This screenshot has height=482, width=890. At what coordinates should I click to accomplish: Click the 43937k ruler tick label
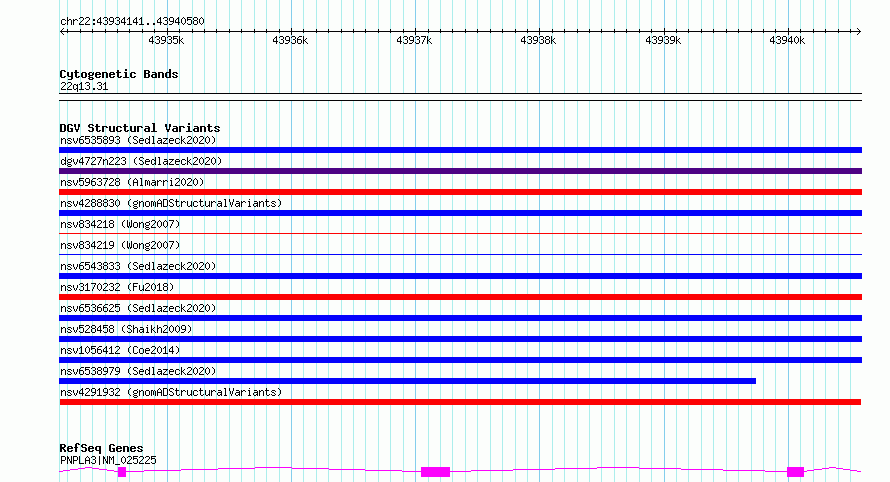tap(414, 40)
